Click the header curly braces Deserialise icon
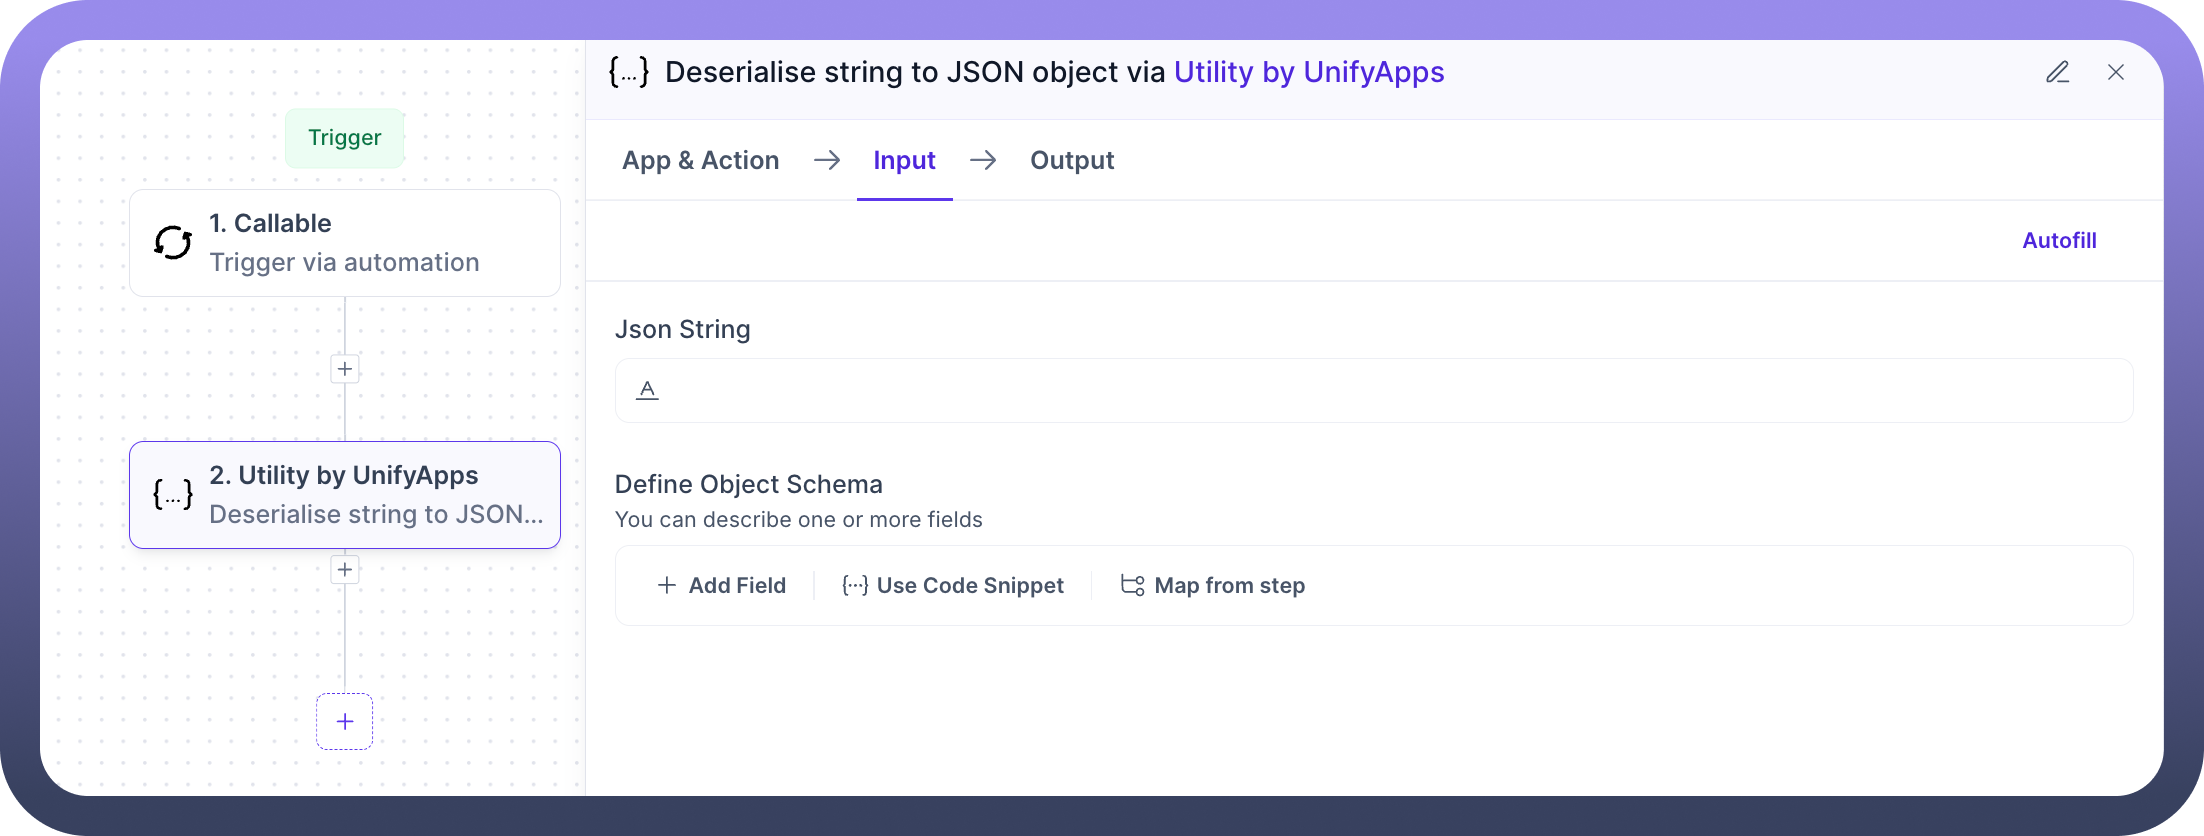Image resolution: width=2204 pixels, height=836 pixels. click(x=629, y=72)
